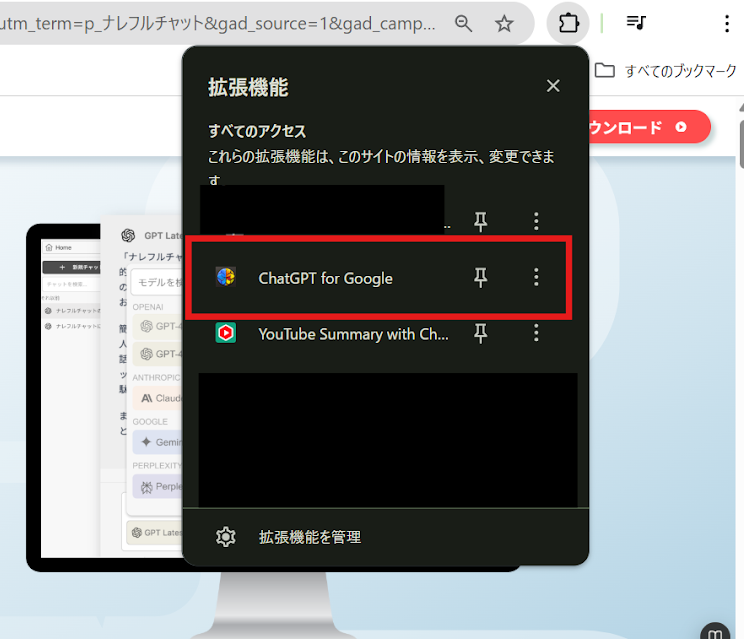
Task: Open the media control playlist icon
Action: pyautogui.click(x=636, y=22)
